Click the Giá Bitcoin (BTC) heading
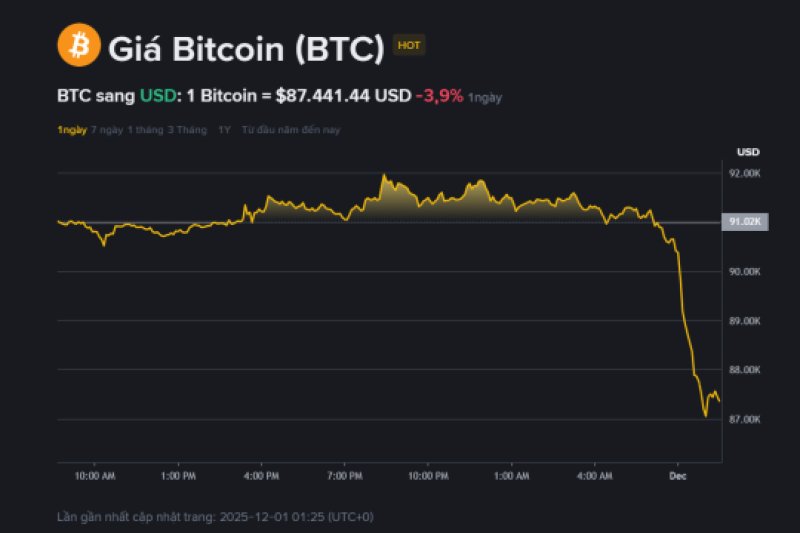800x533 pixels. point(245,48)
